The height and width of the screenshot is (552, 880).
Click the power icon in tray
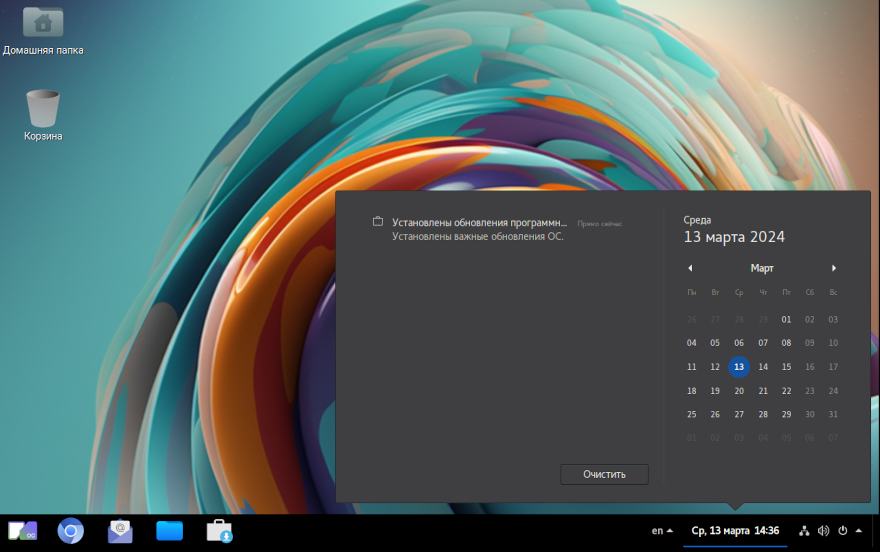pyautogui.click(x=842, y=531)
